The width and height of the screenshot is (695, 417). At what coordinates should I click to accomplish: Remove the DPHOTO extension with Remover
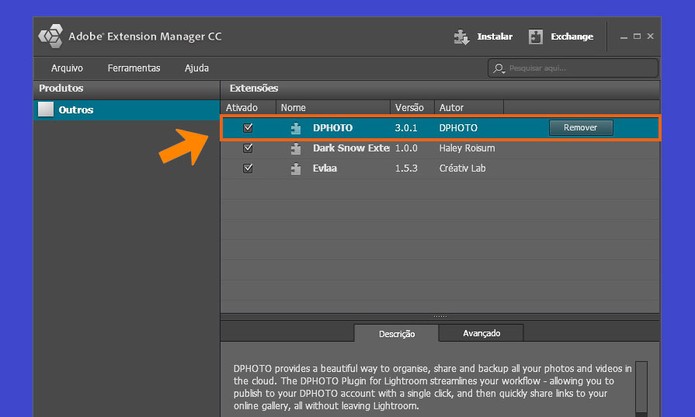tap(581, 128)
